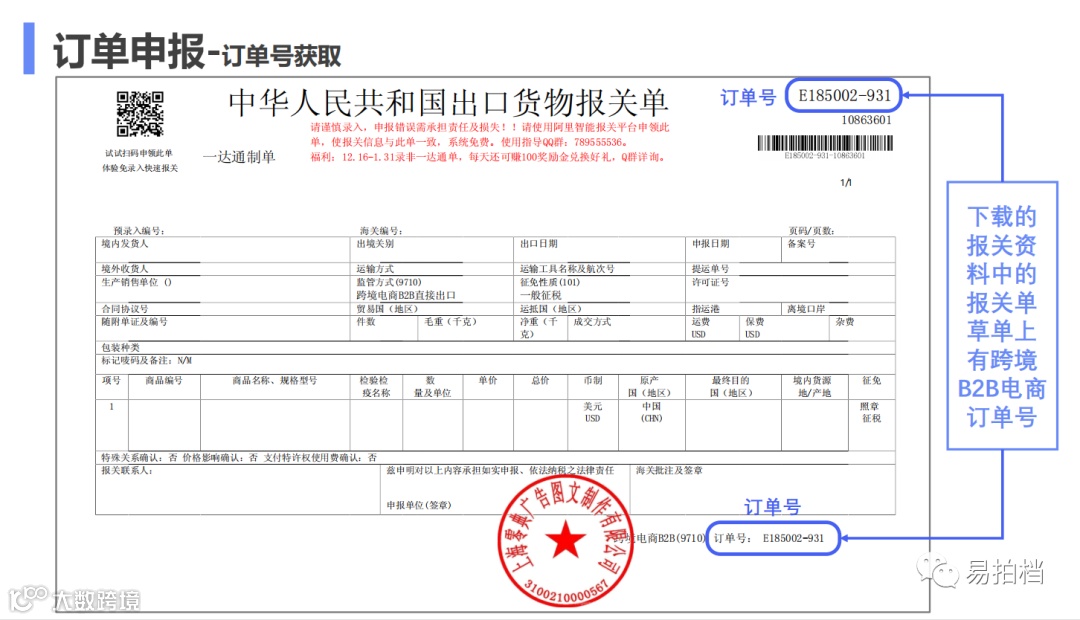Click the "提运单号" field

[790, 269]
